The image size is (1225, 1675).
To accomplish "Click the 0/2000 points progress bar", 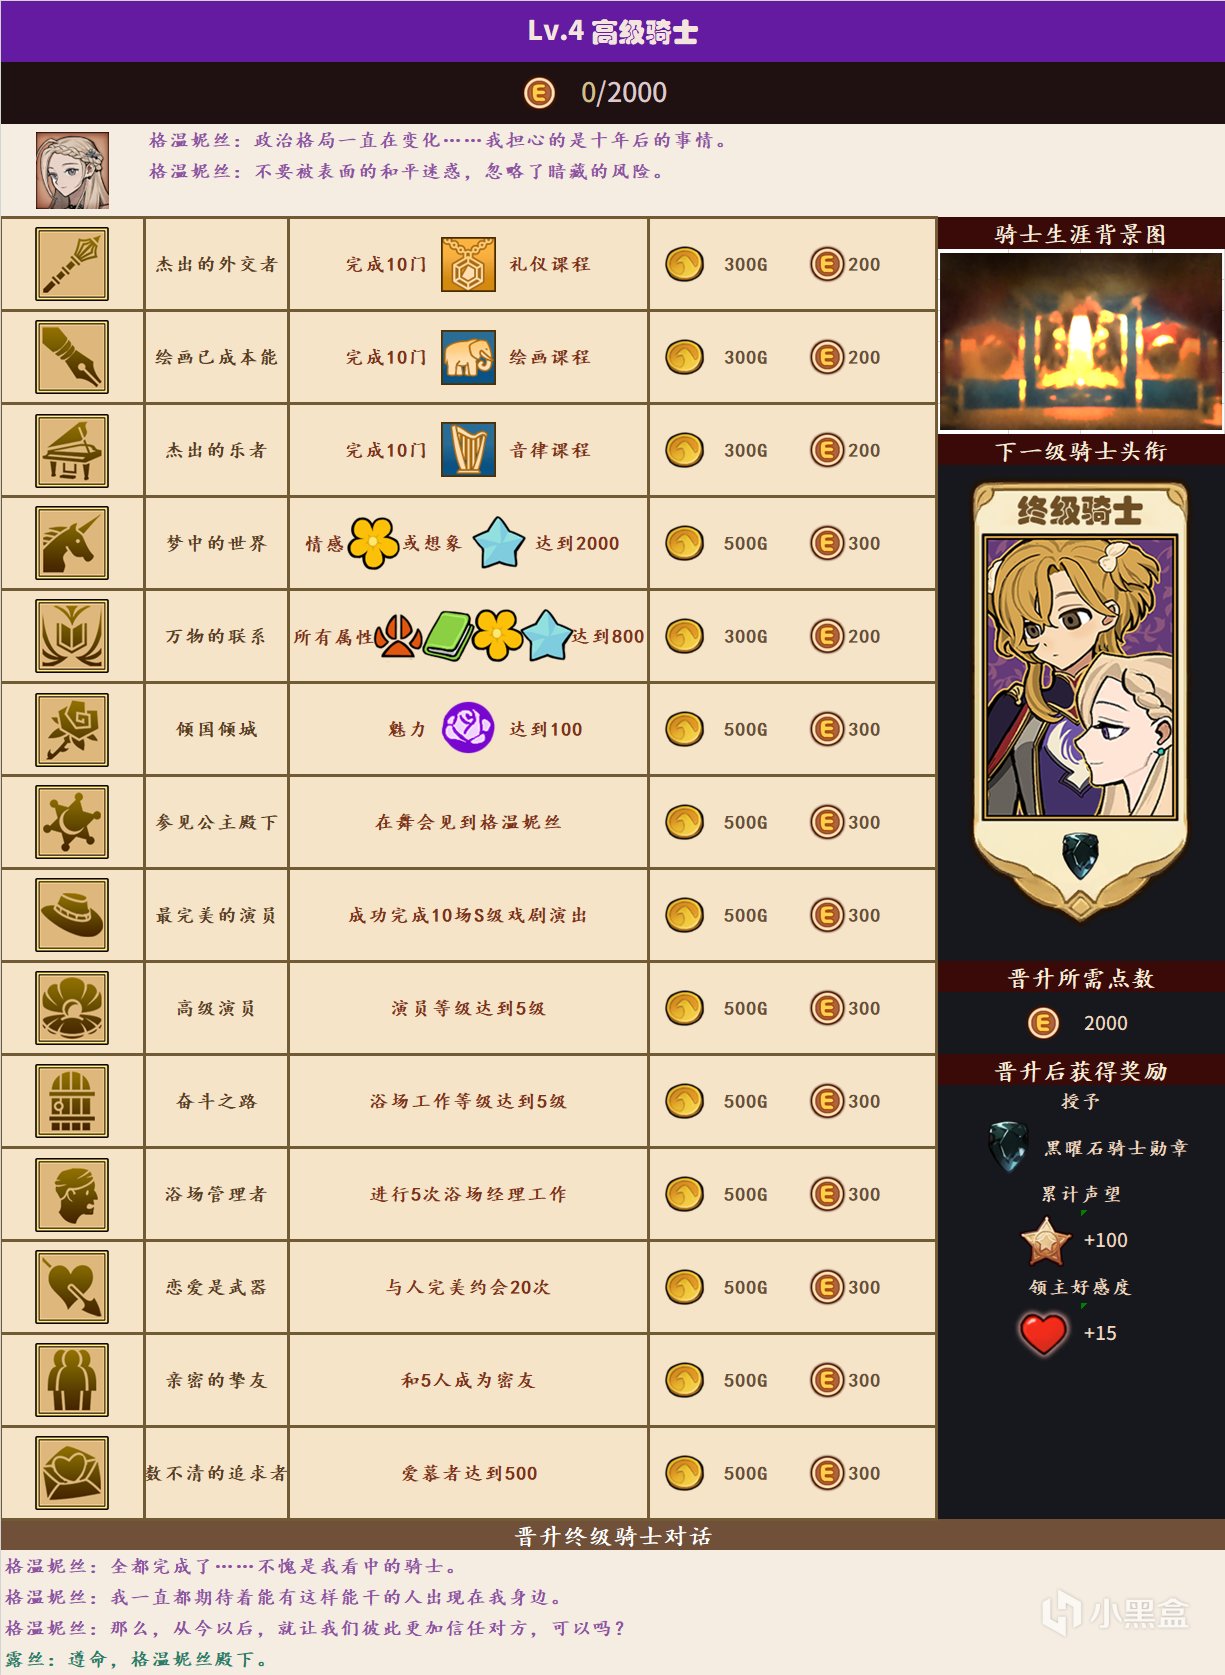I will tap(612, 93).
